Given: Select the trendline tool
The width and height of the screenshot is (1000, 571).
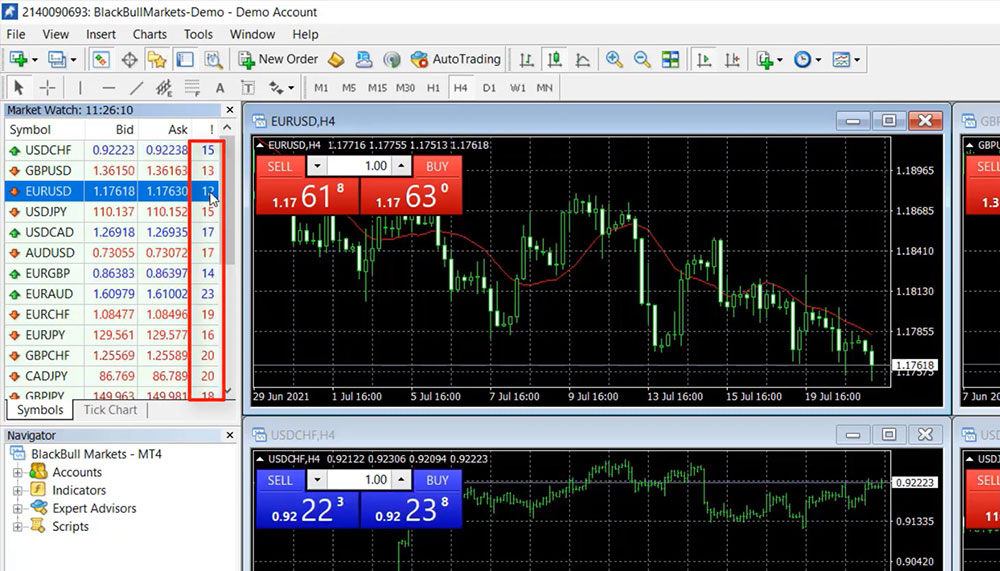Looking at the screenshot, I should (x=136, y=87).
